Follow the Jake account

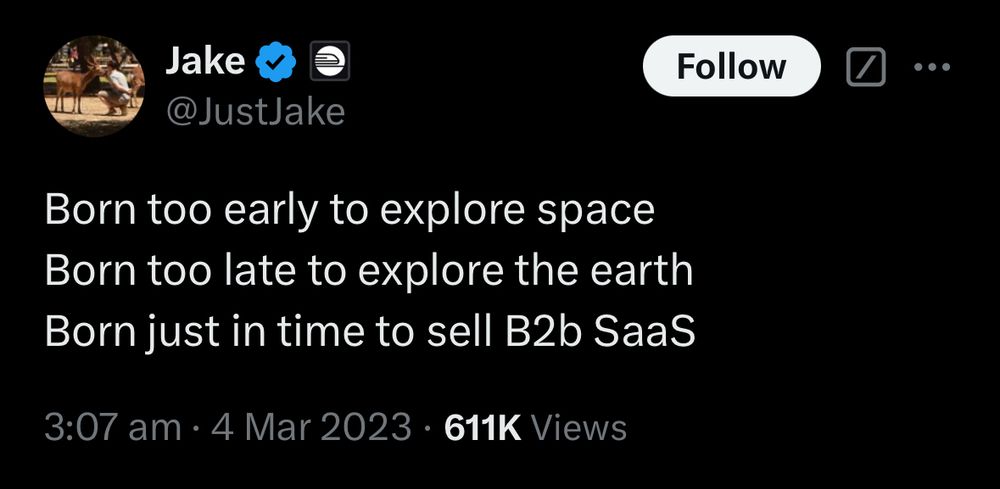tap(731, 66)
